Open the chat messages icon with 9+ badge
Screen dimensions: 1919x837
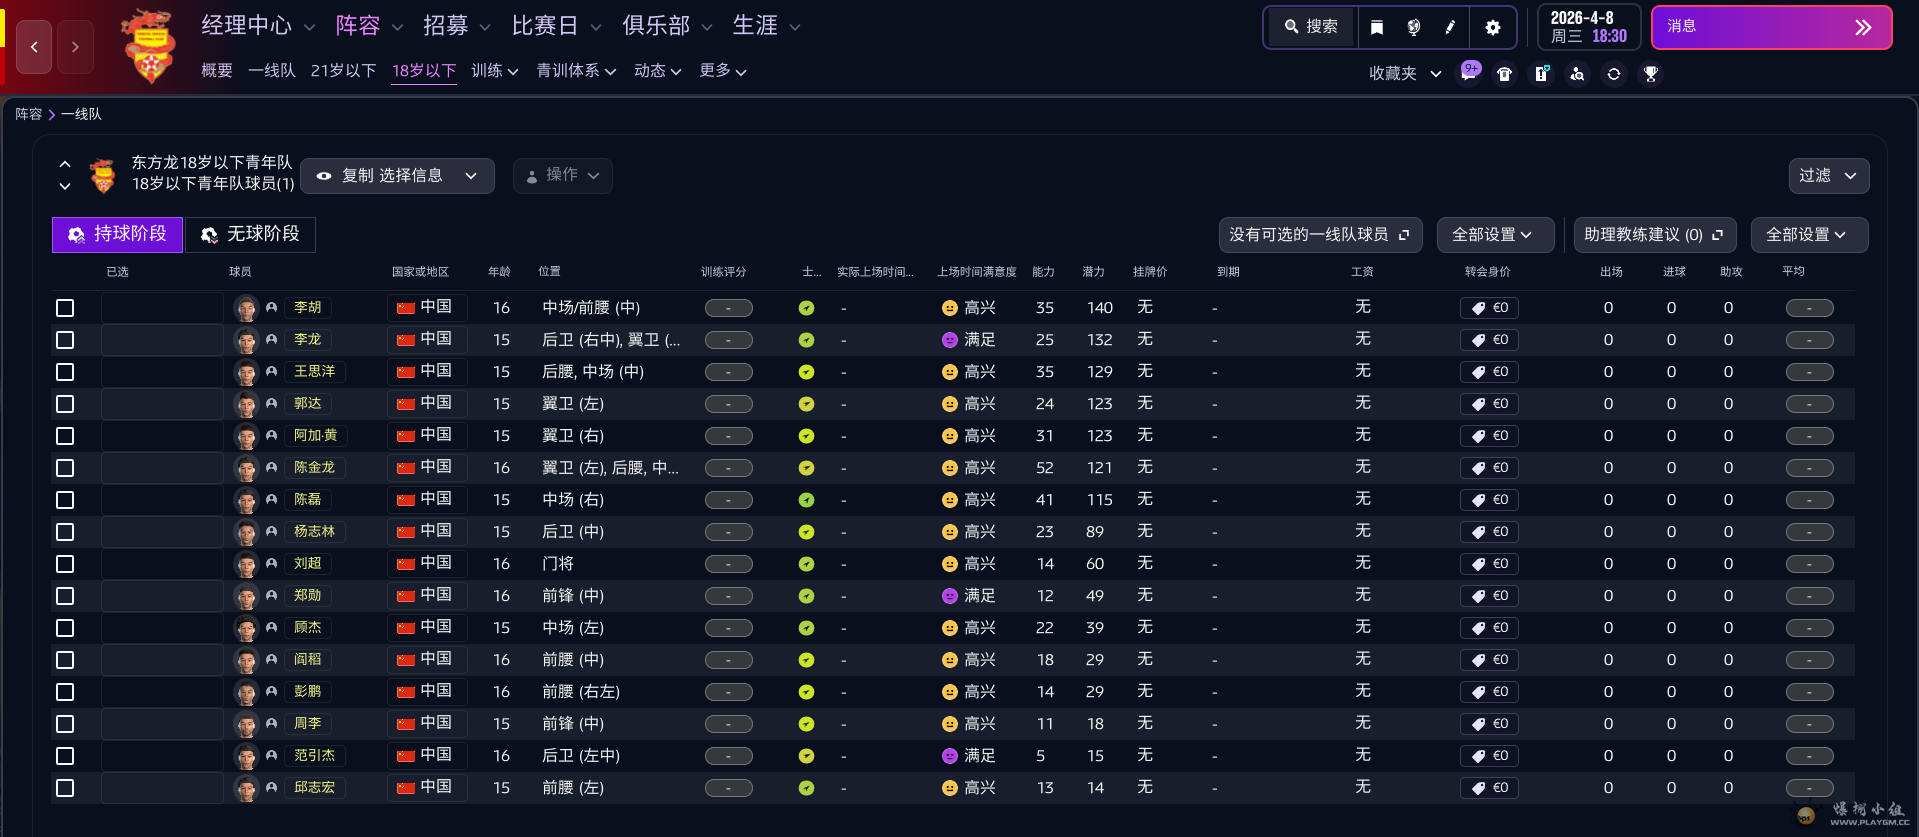pos(1469,73)
